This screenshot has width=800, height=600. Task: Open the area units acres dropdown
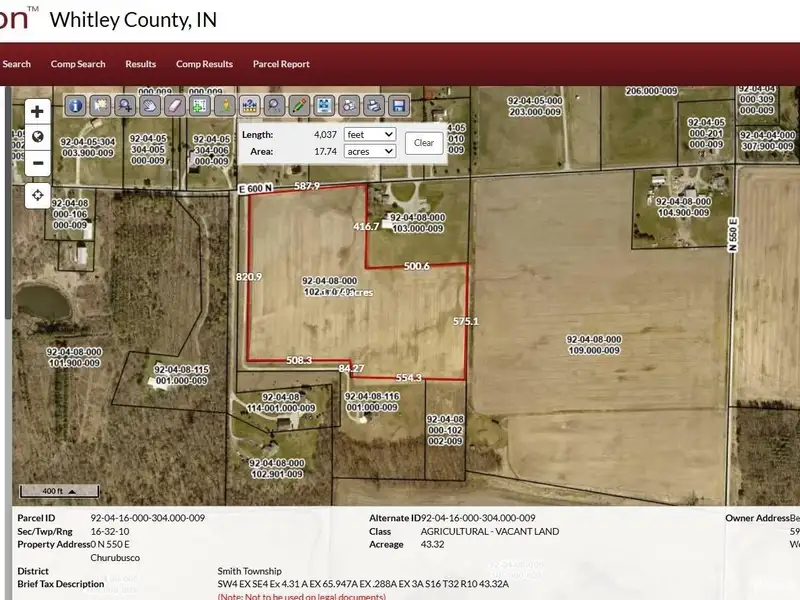pos(369,151)
